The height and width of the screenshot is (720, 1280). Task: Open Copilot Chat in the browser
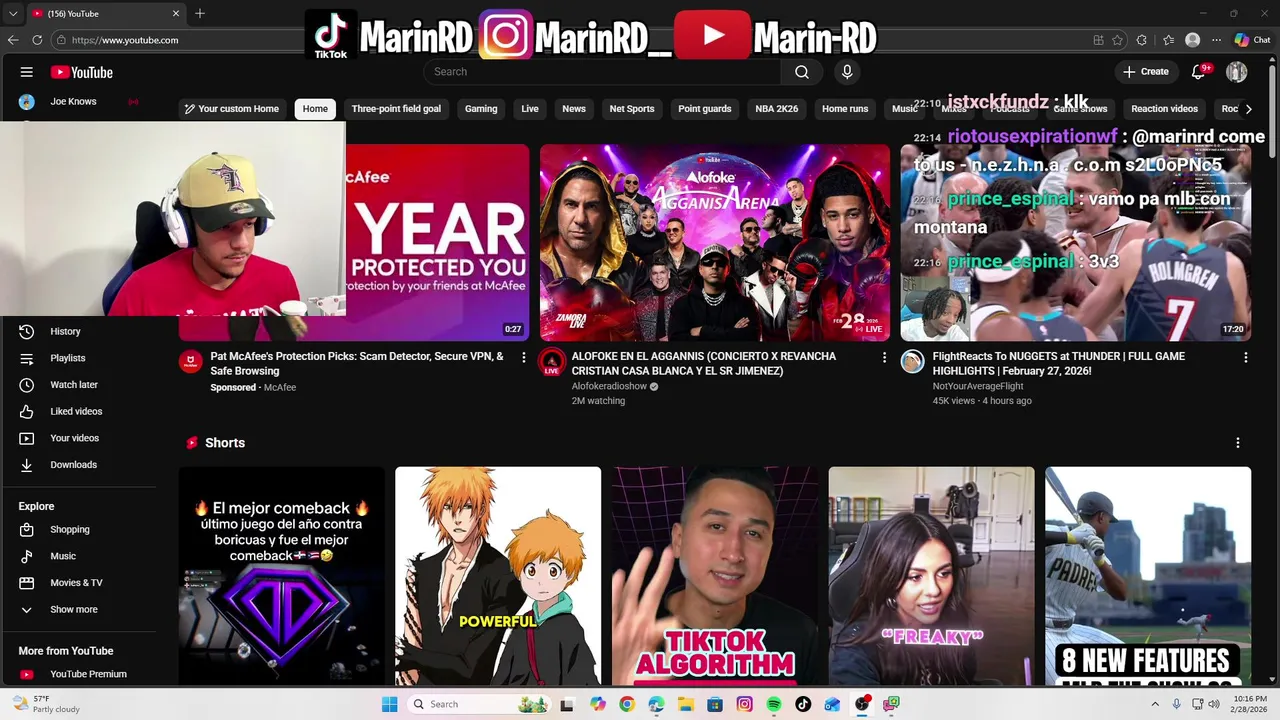[1252, 40]
